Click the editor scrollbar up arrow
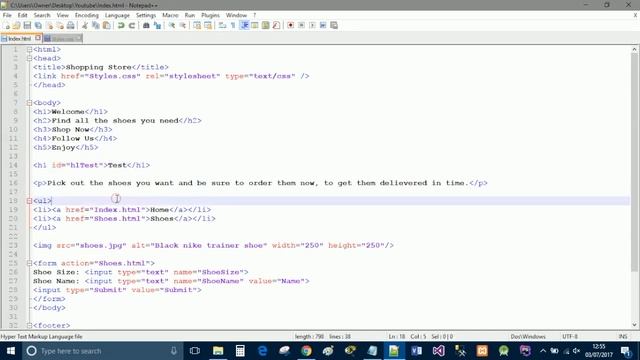Image resolution: width=640 pixels, height=360 pixels. 634,49
